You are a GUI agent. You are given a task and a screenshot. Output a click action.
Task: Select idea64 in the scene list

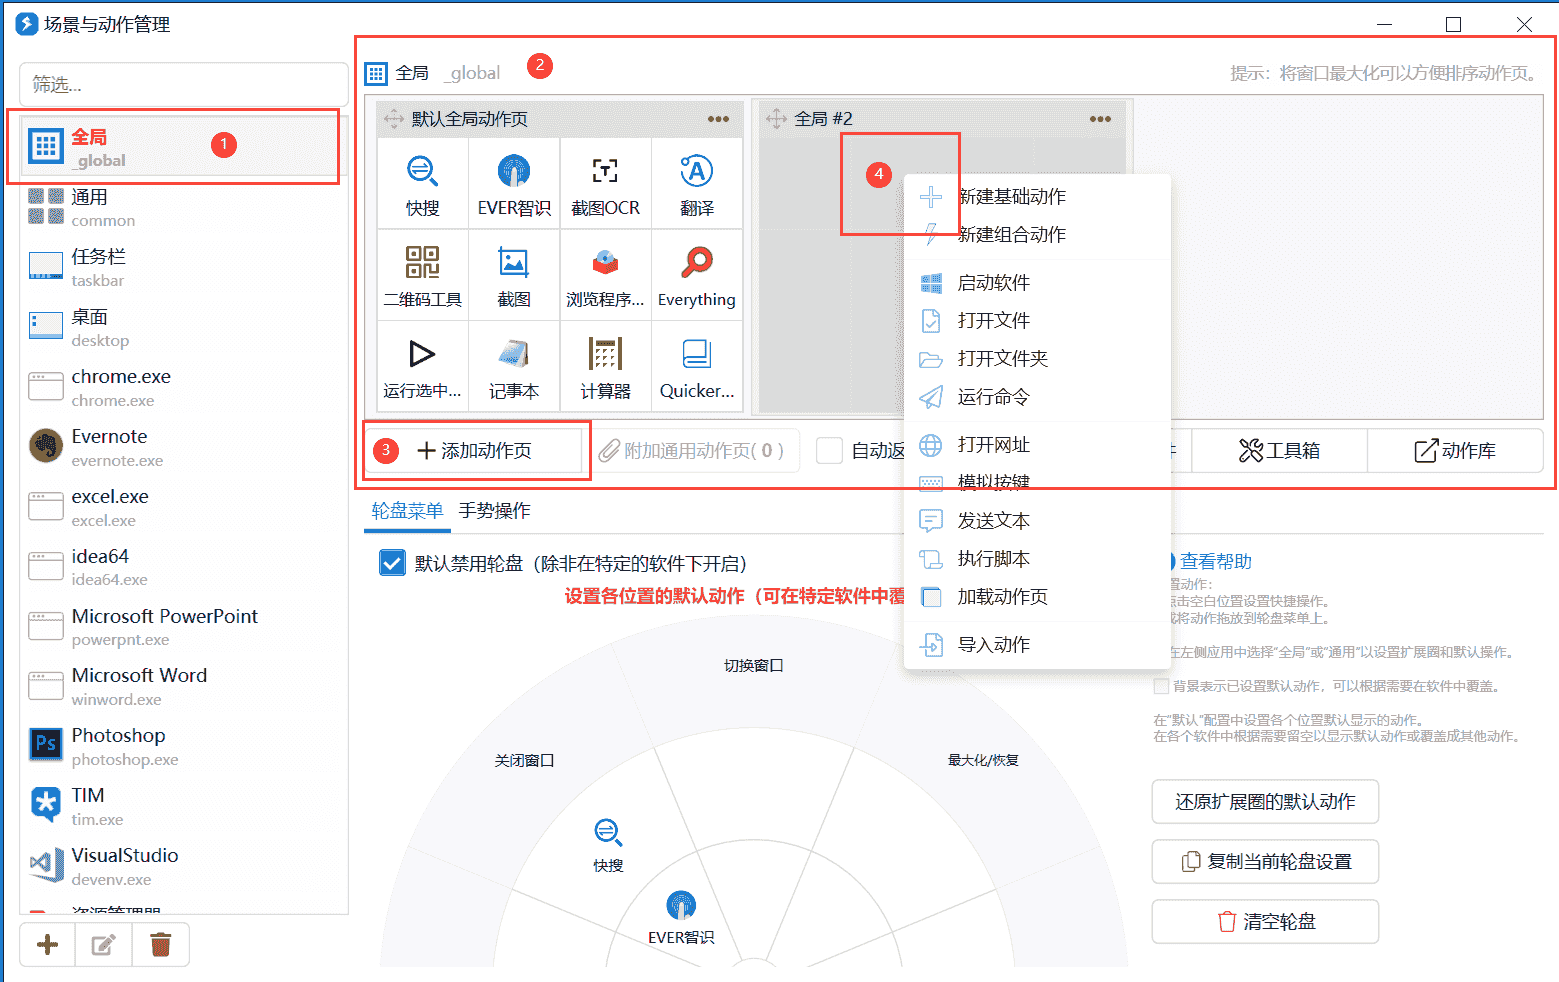(182, 567)
